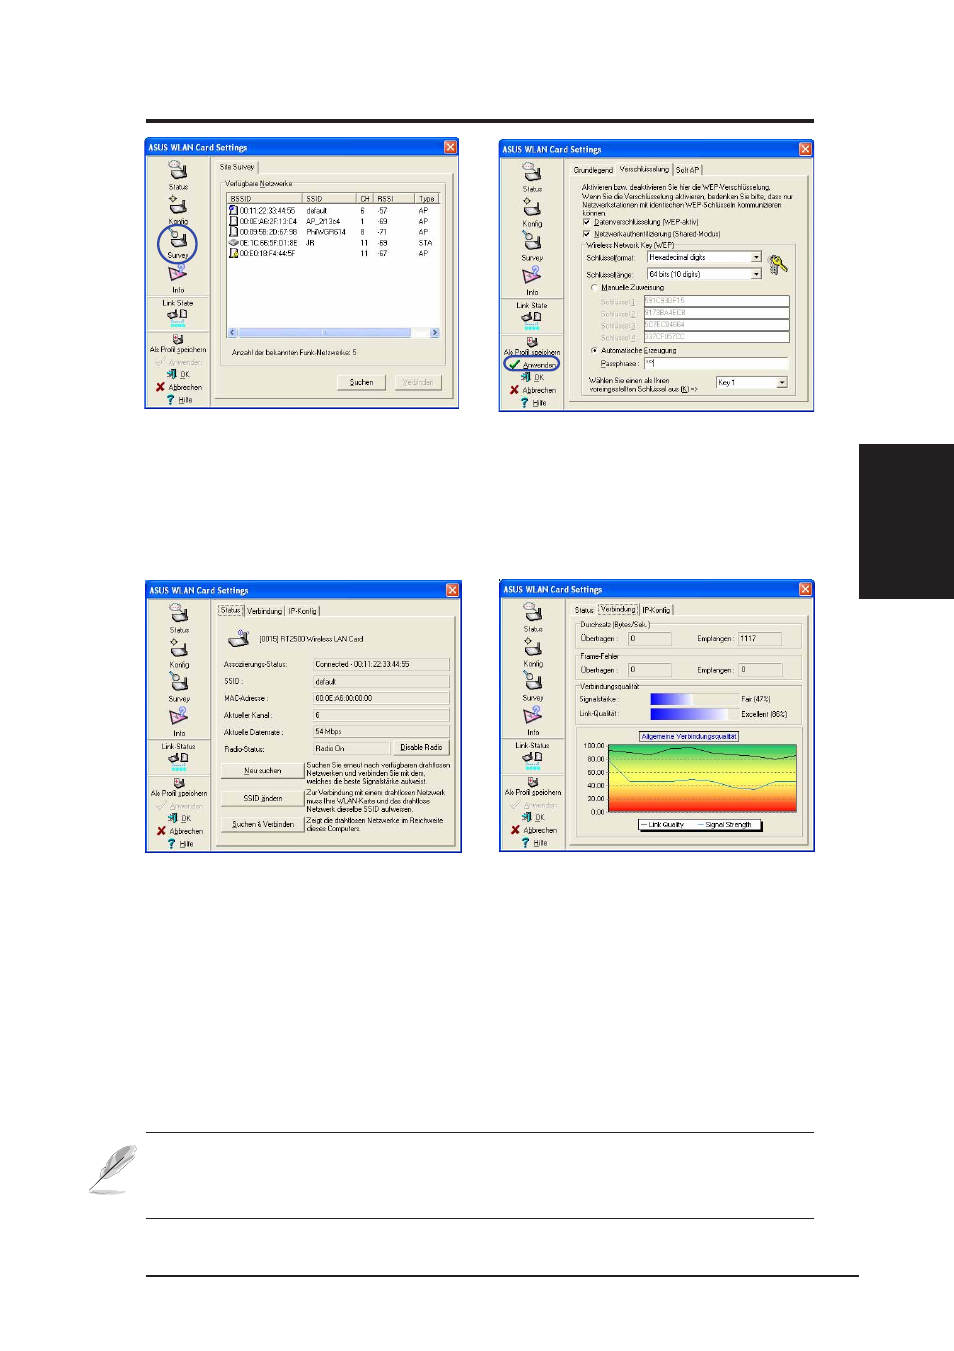
Task: Open Status icon in the connection-quality graph window
Action: coord(533,613)
